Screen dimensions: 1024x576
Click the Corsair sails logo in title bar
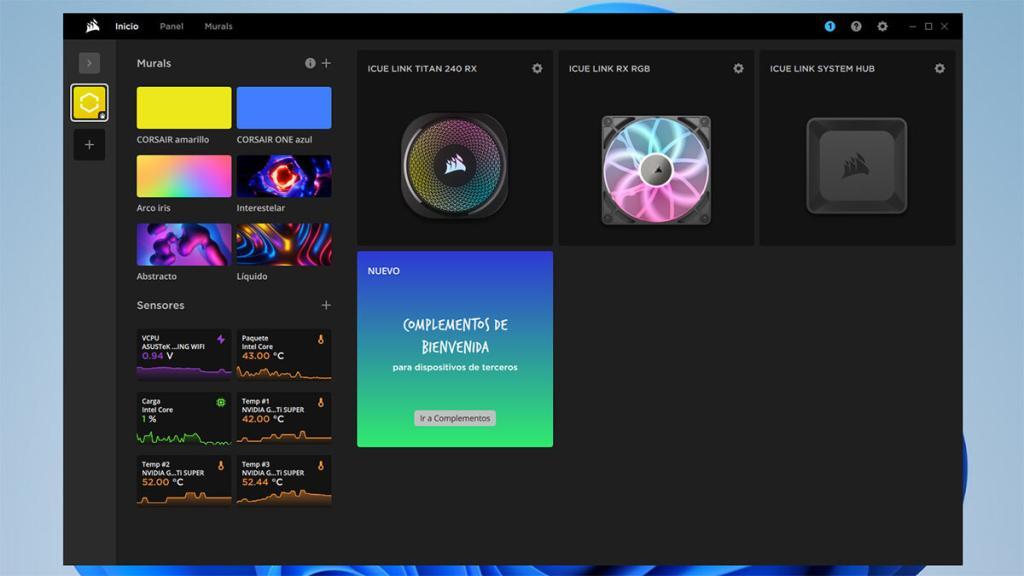pos(93,26)
